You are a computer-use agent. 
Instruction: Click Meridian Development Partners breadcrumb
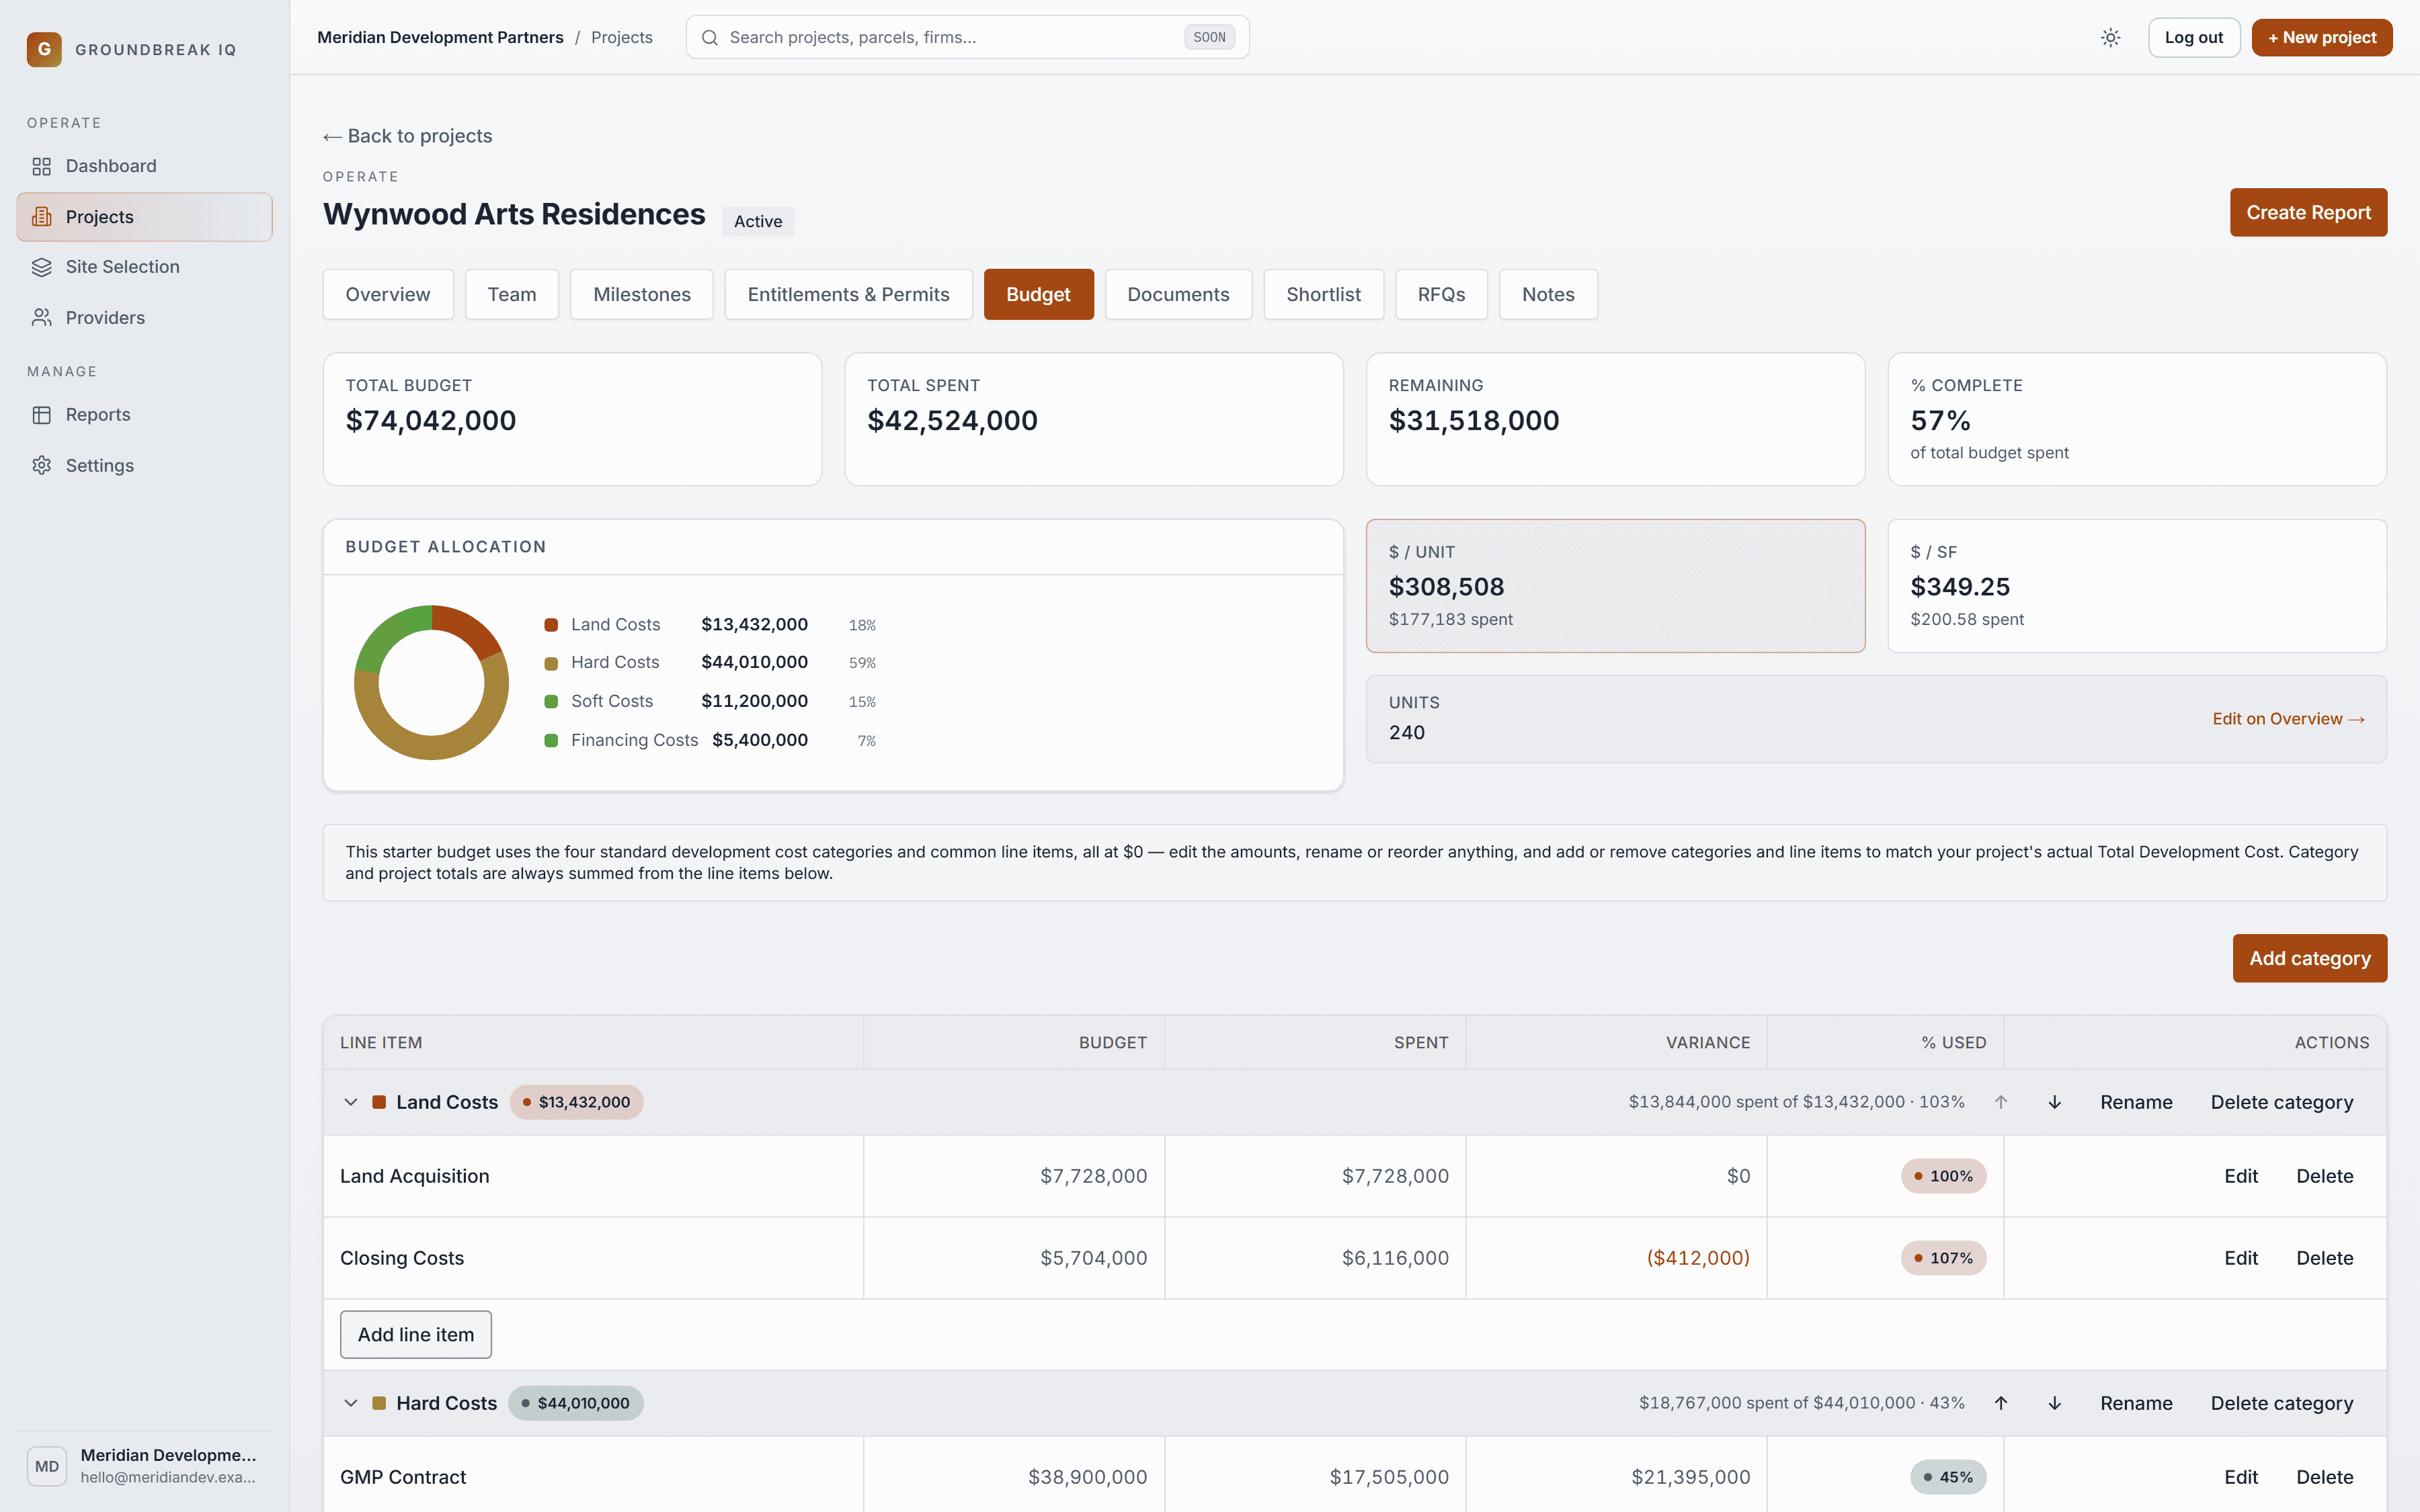440,38
